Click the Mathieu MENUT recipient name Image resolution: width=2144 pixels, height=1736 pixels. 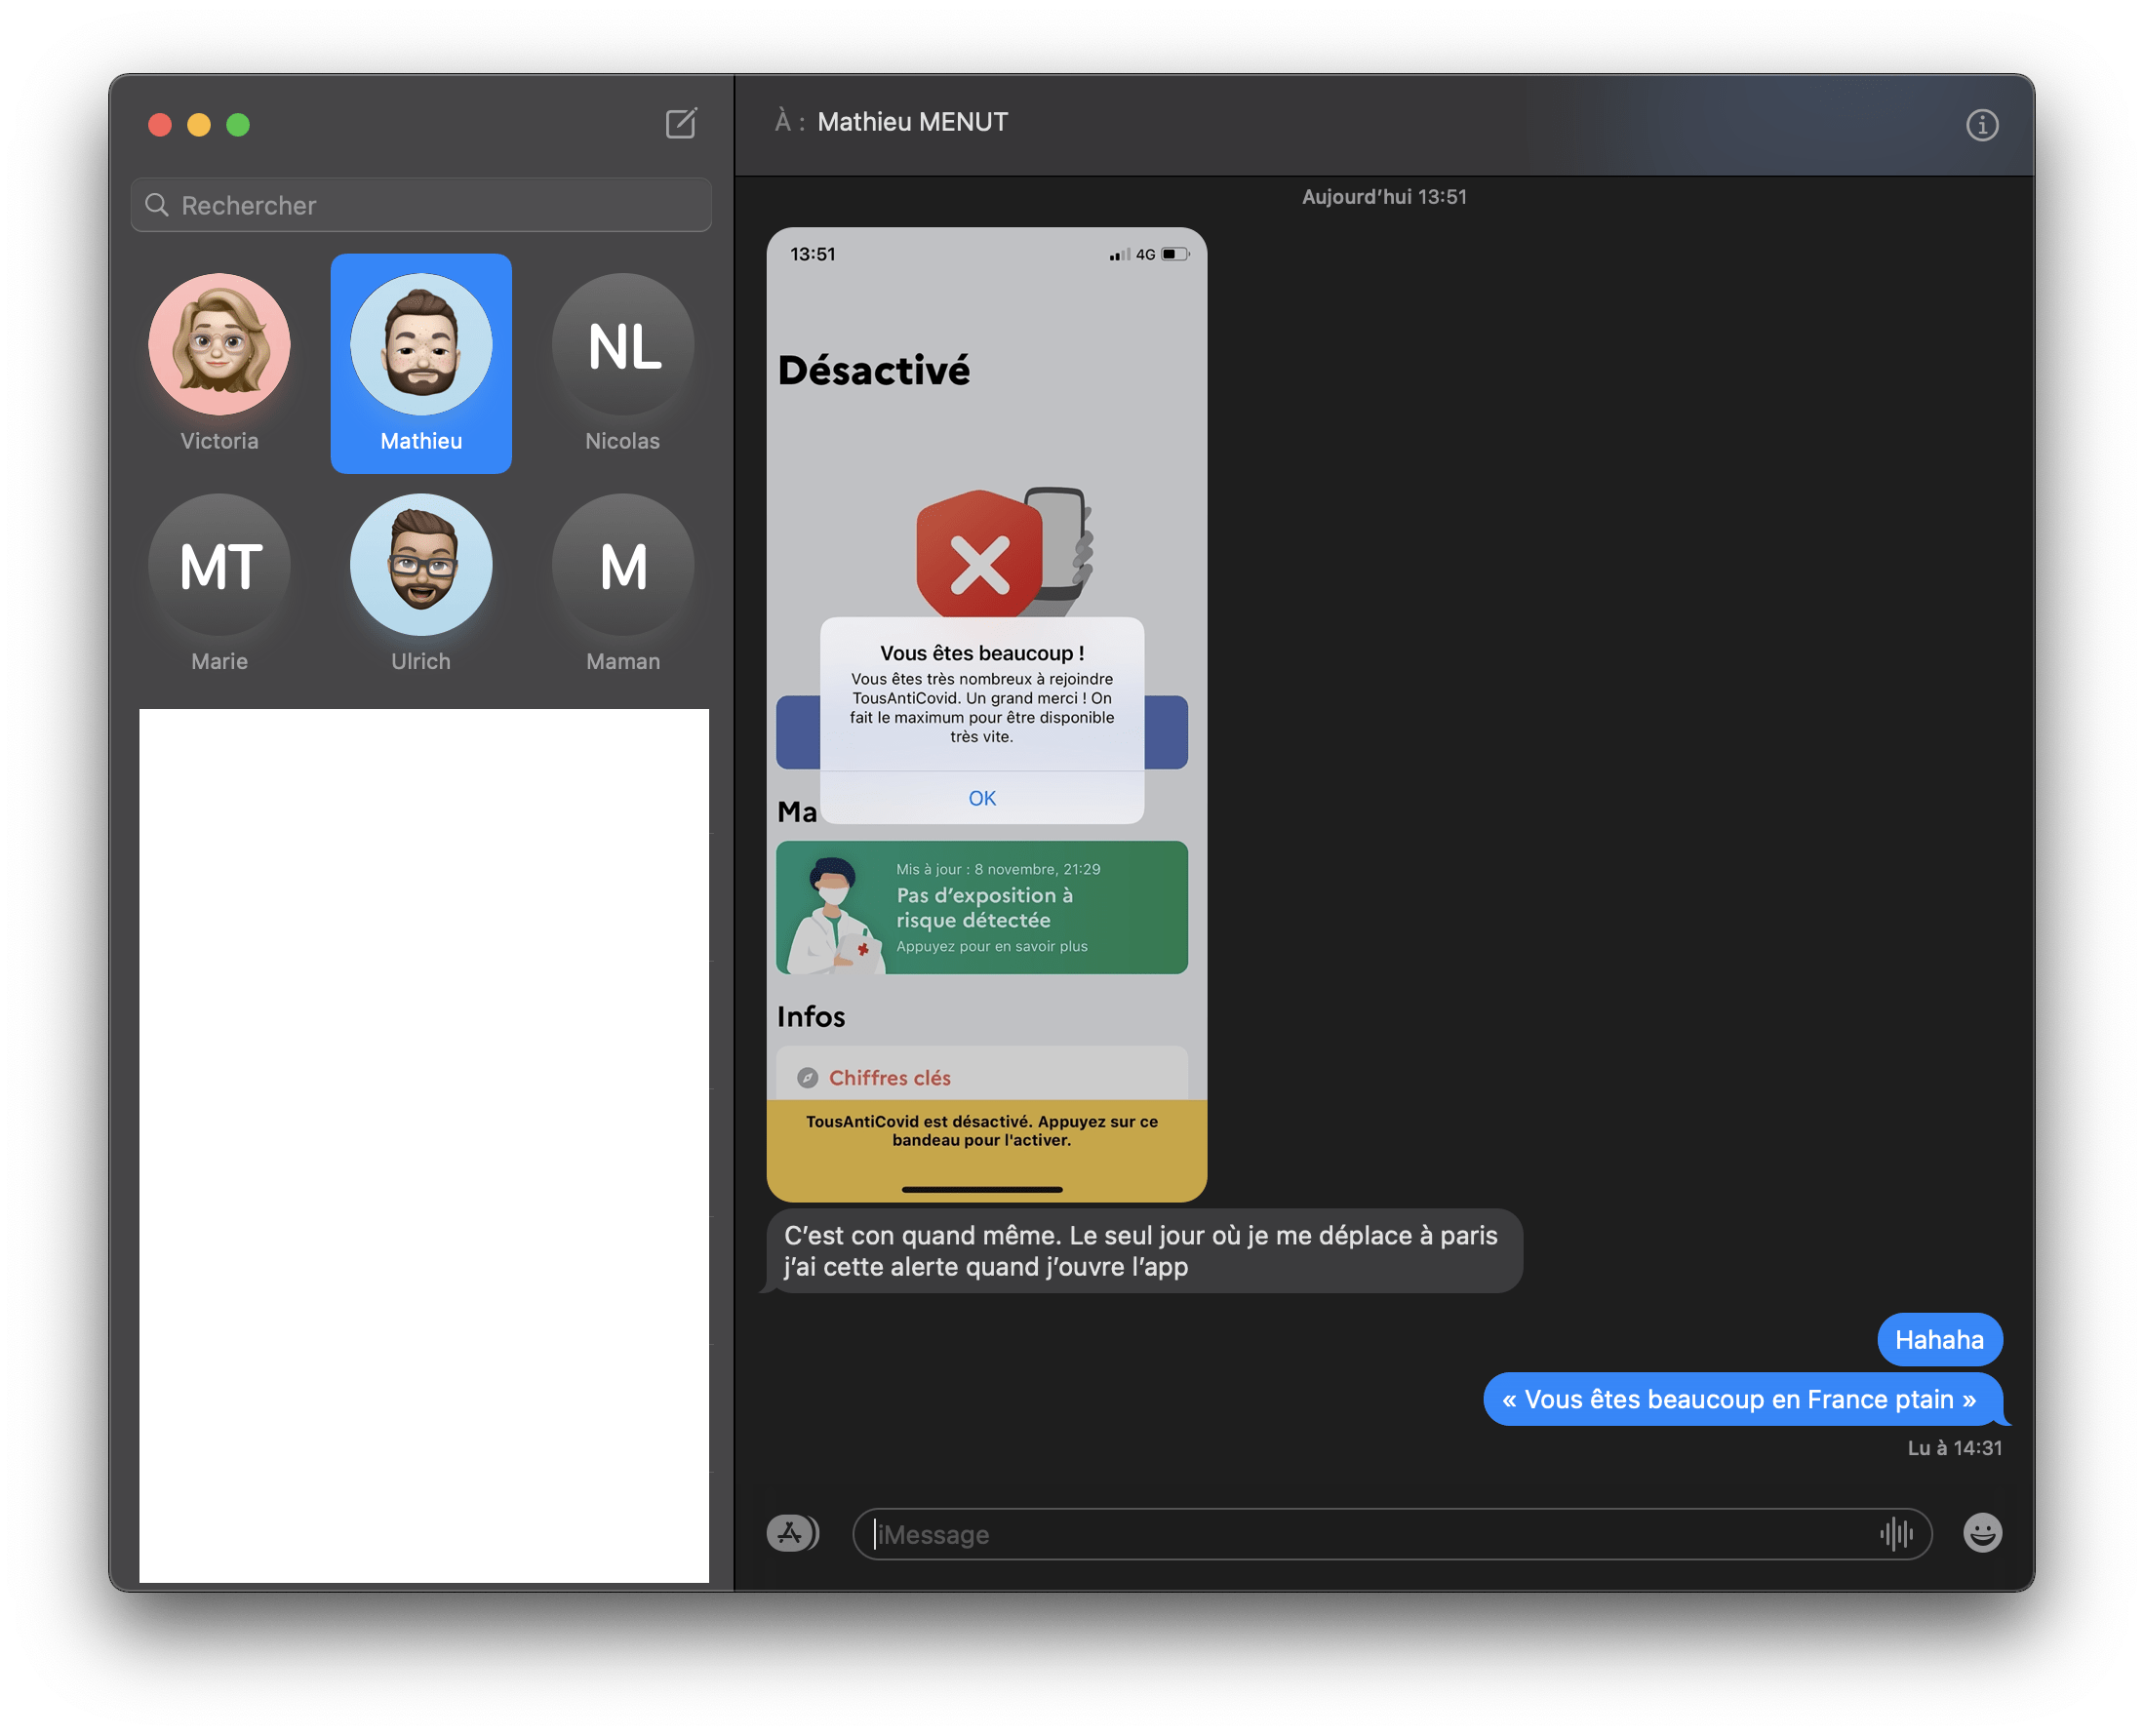tap(912, 122)
